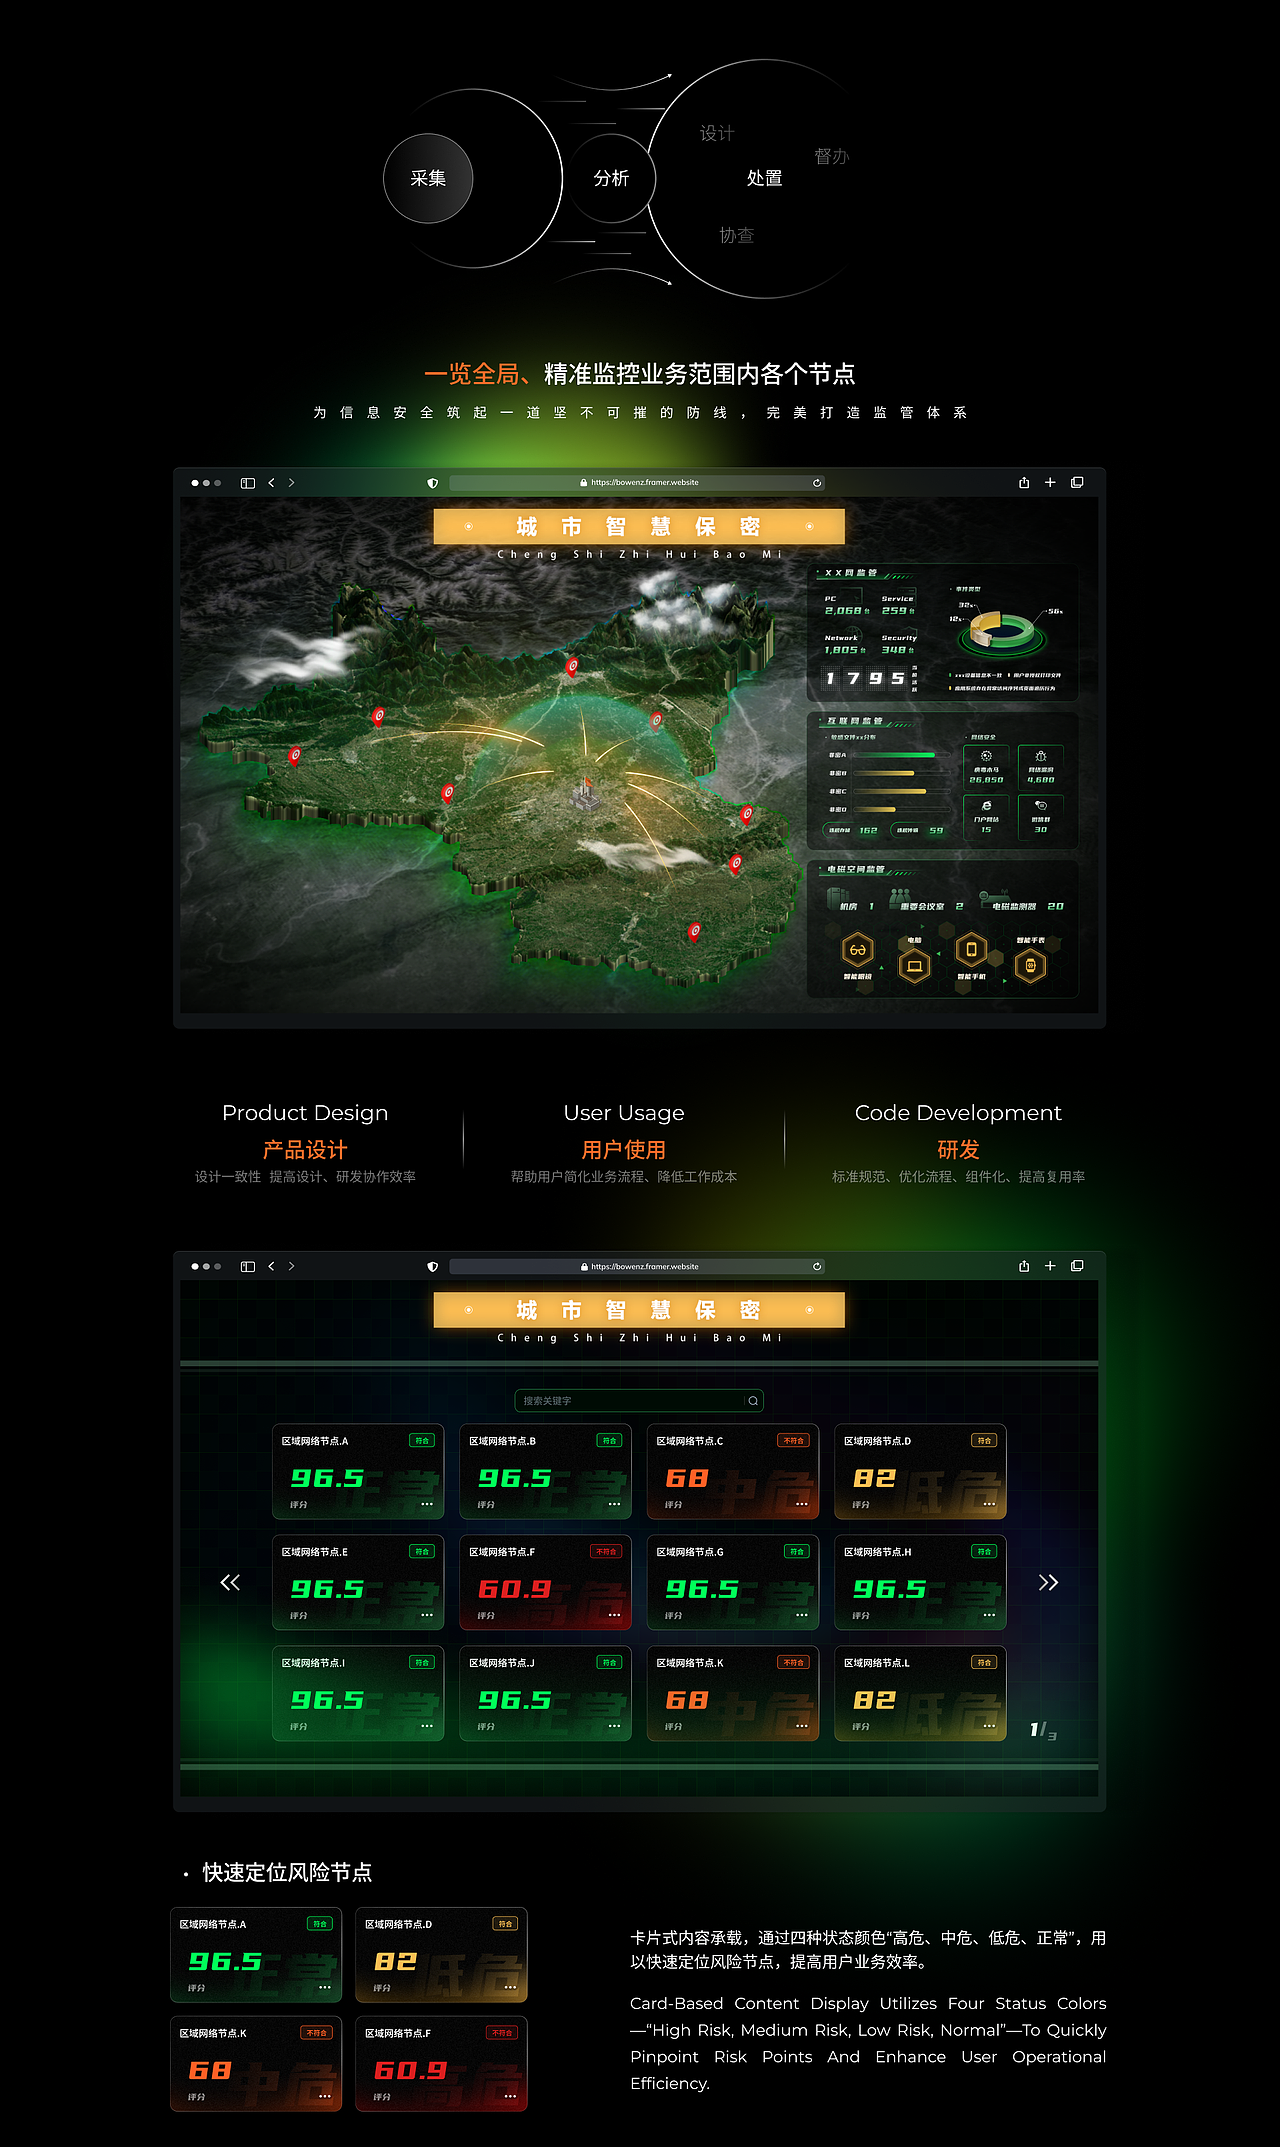Toggle sidebar icon in node grid browser
Viewport: 1280px width, 2147px height.
coord(248,1266)
